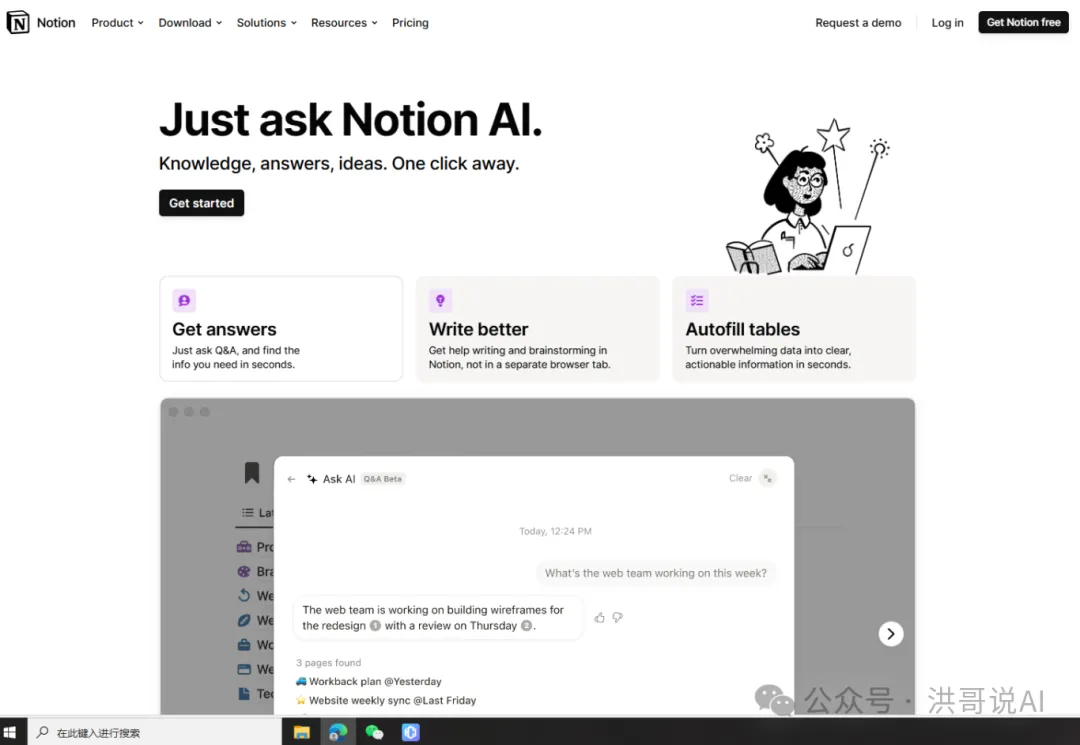Click the back arrow in Ask AI panel
Screen dimensions: 1080x745
(x=292, y=479)
